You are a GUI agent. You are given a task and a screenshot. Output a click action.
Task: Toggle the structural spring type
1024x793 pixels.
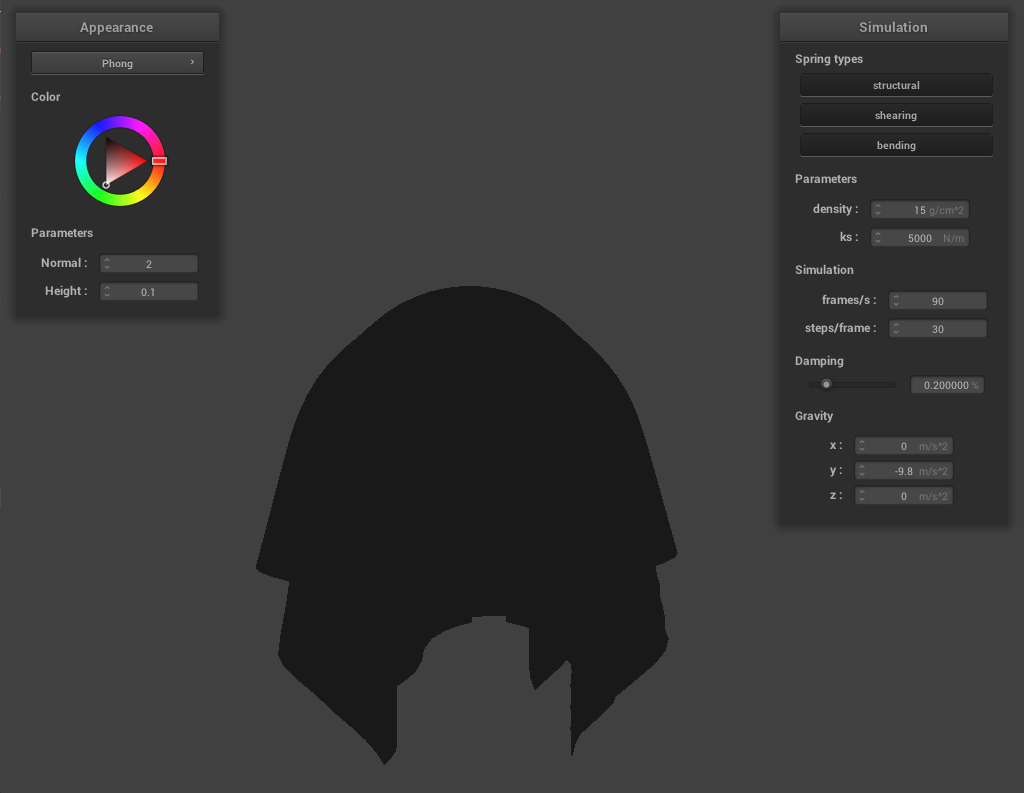pyautogui.click(x=896, y=86)
